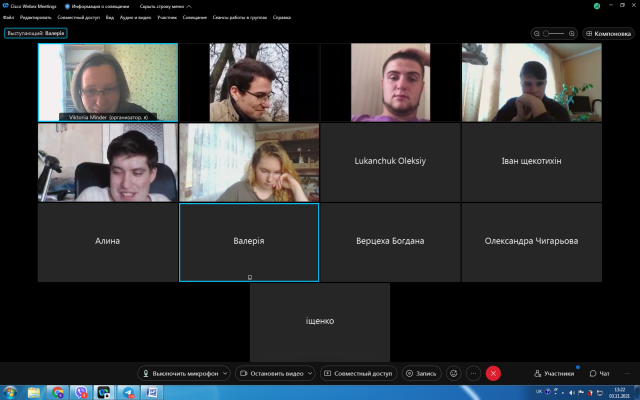The height and width of the screenshot is (400, 640).
Task: Select the Олександра Чигарьова participant tile
Action: [x=531, y=242]
